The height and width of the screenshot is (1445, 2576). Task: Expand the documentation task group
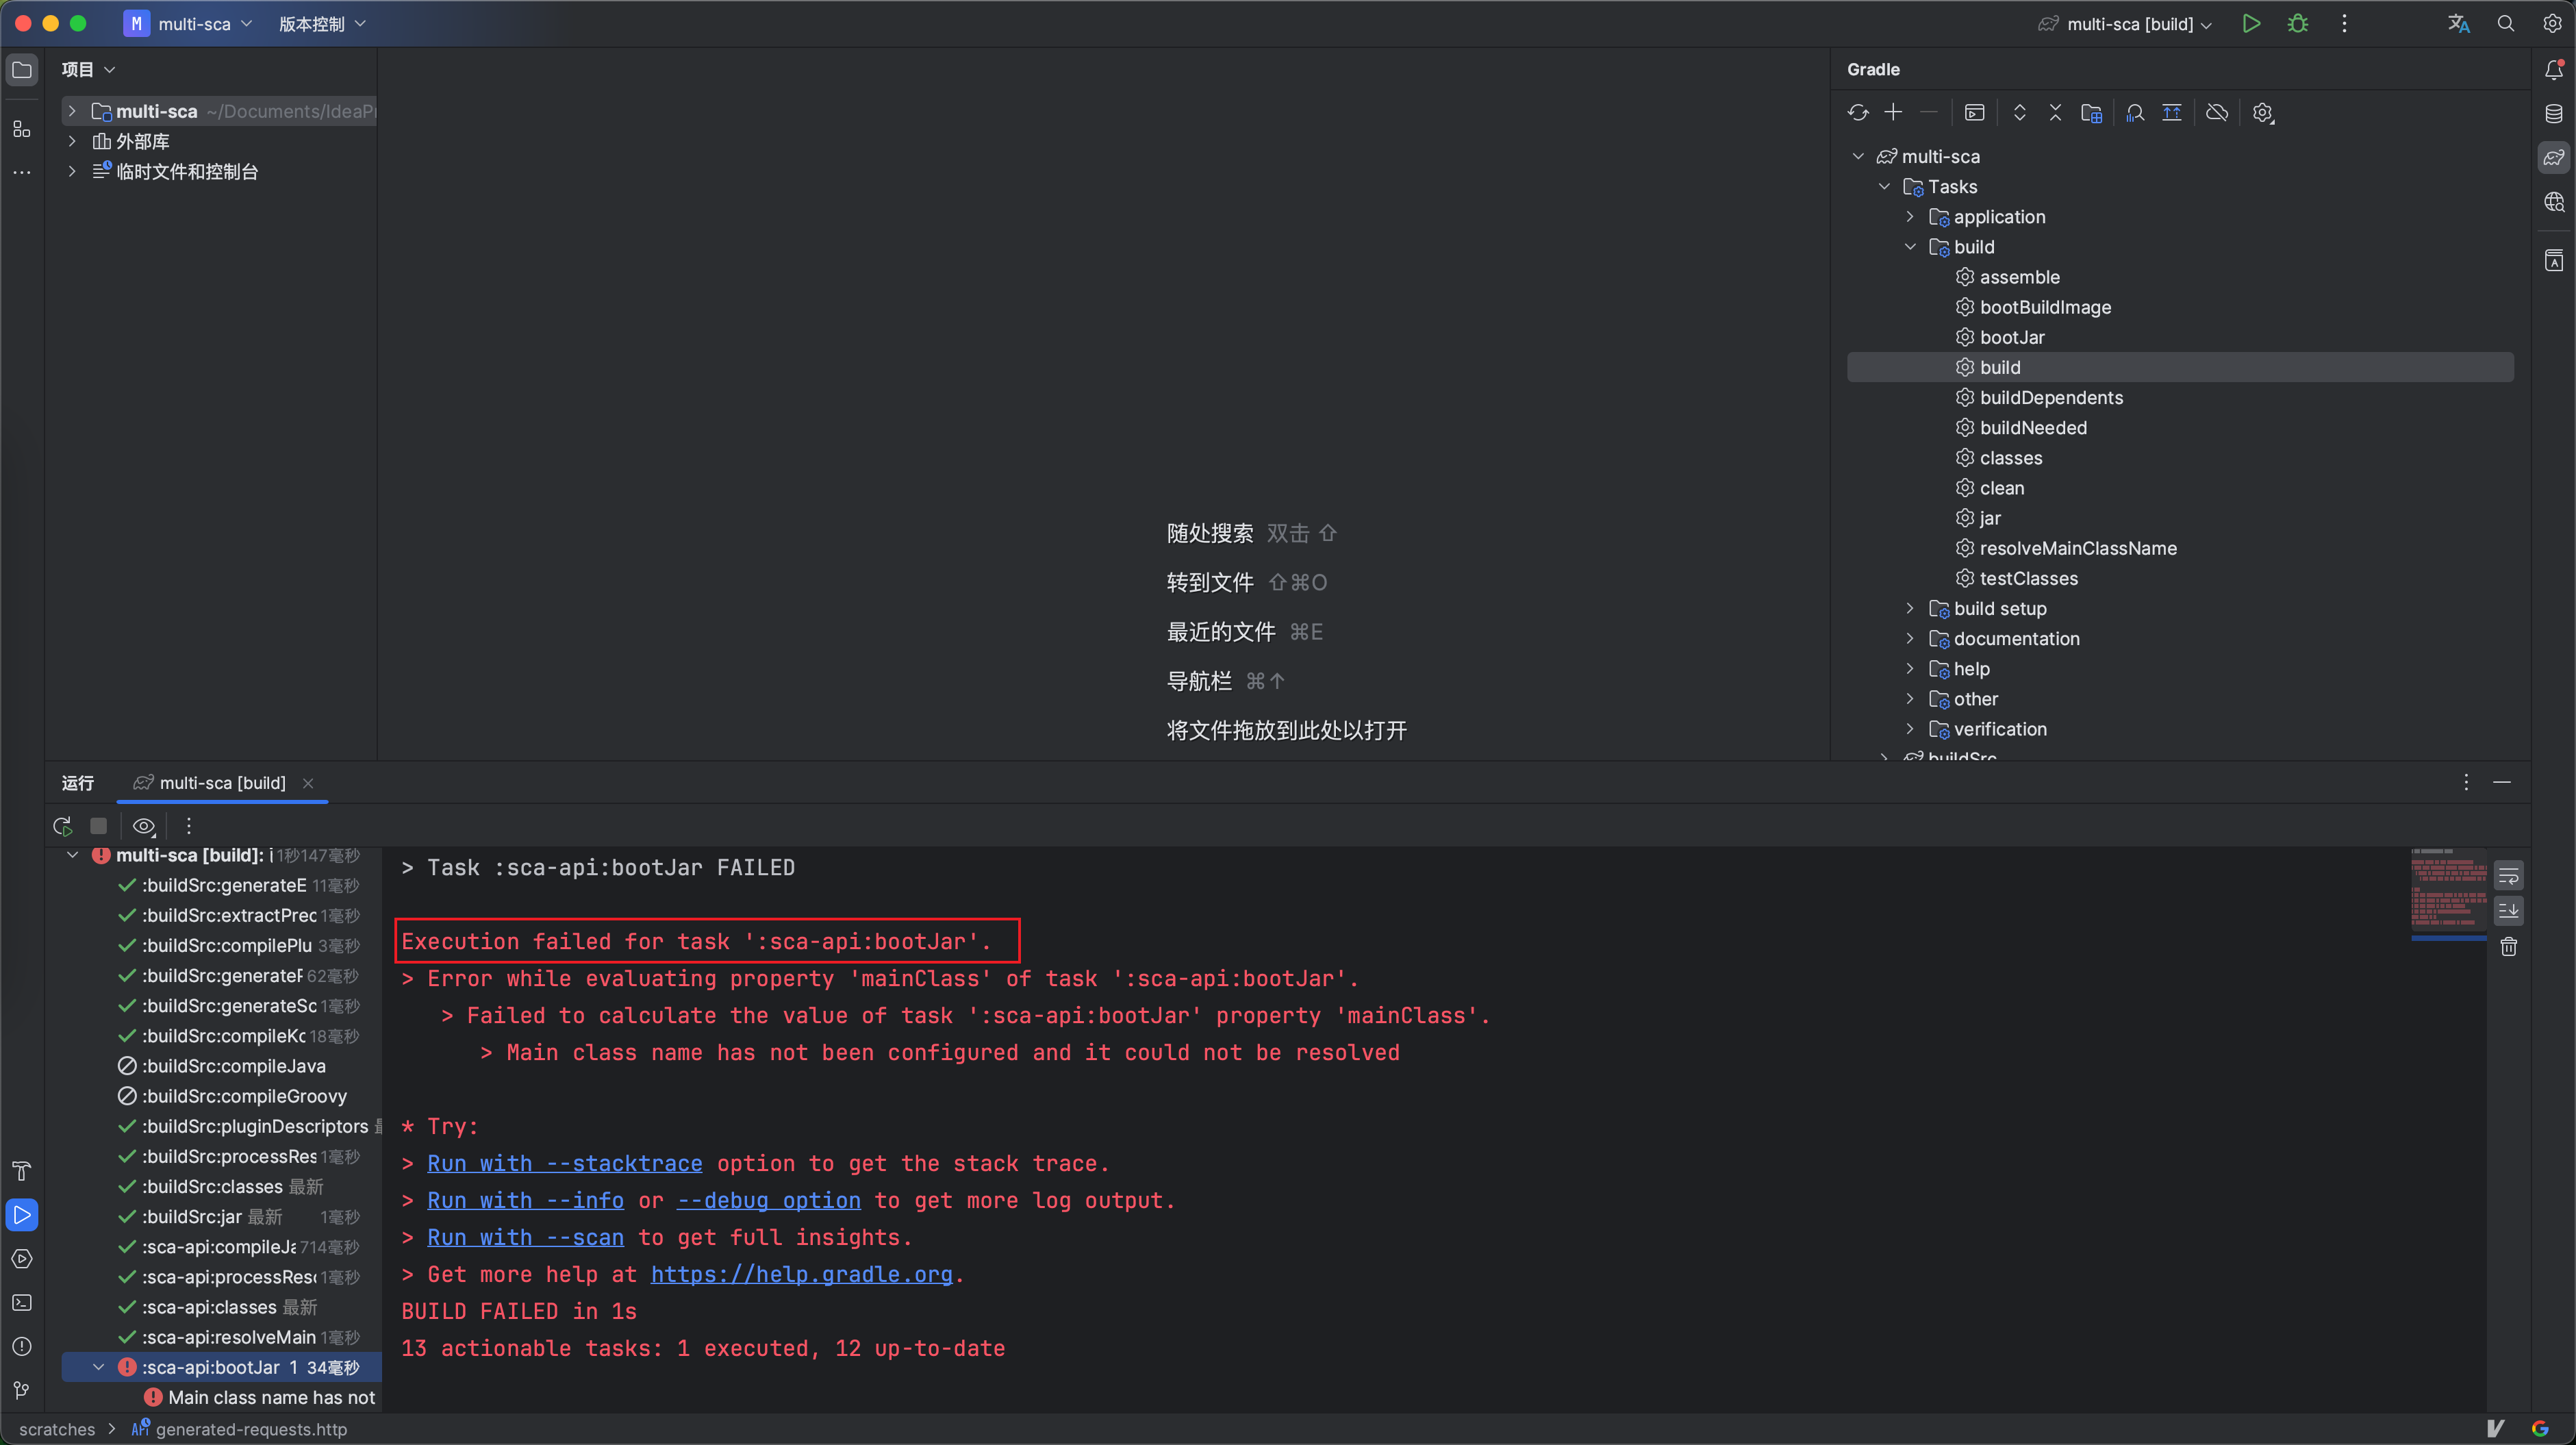1910,638
